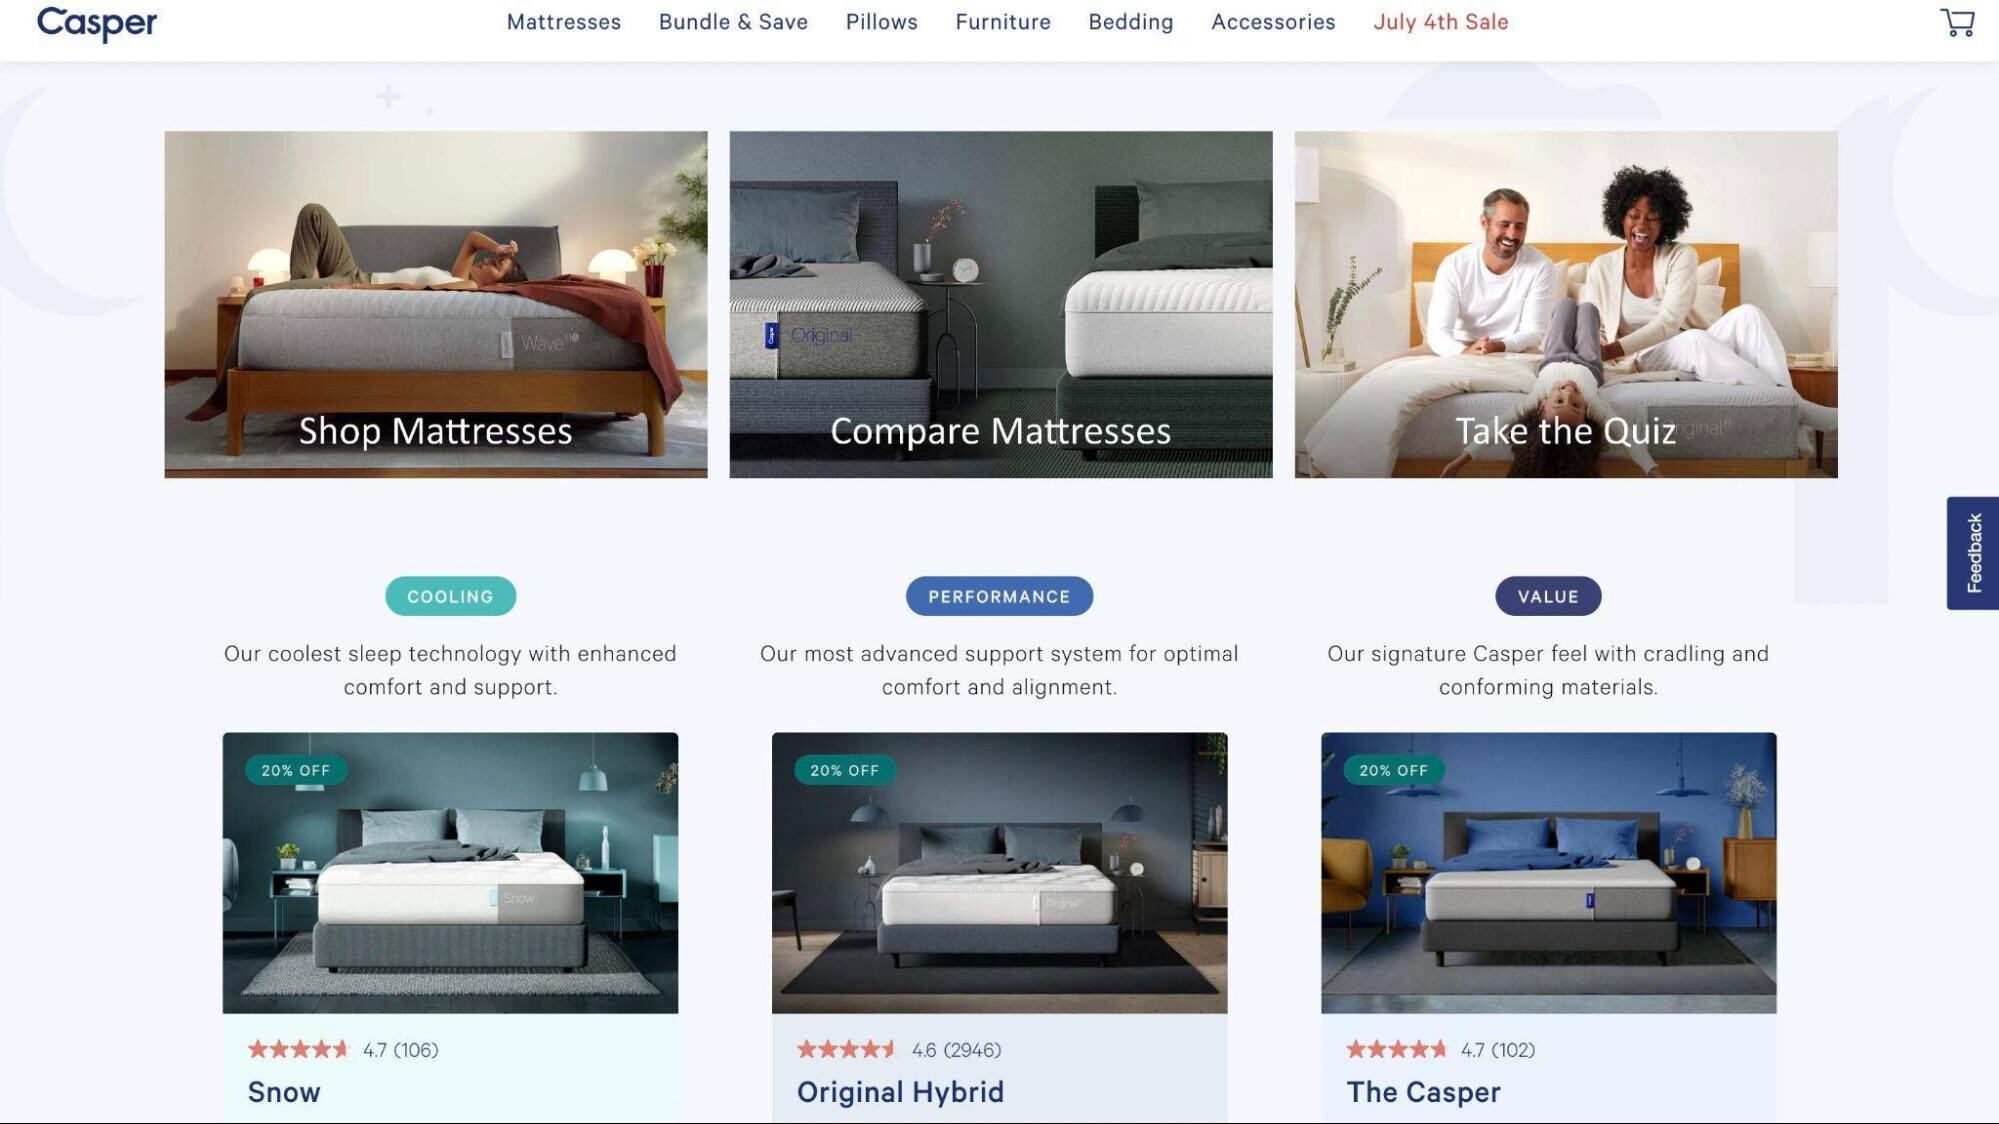This screenshot has height=1124, width=1999.
Task: Go to Pillows in navigation
Action: [881, 22]
